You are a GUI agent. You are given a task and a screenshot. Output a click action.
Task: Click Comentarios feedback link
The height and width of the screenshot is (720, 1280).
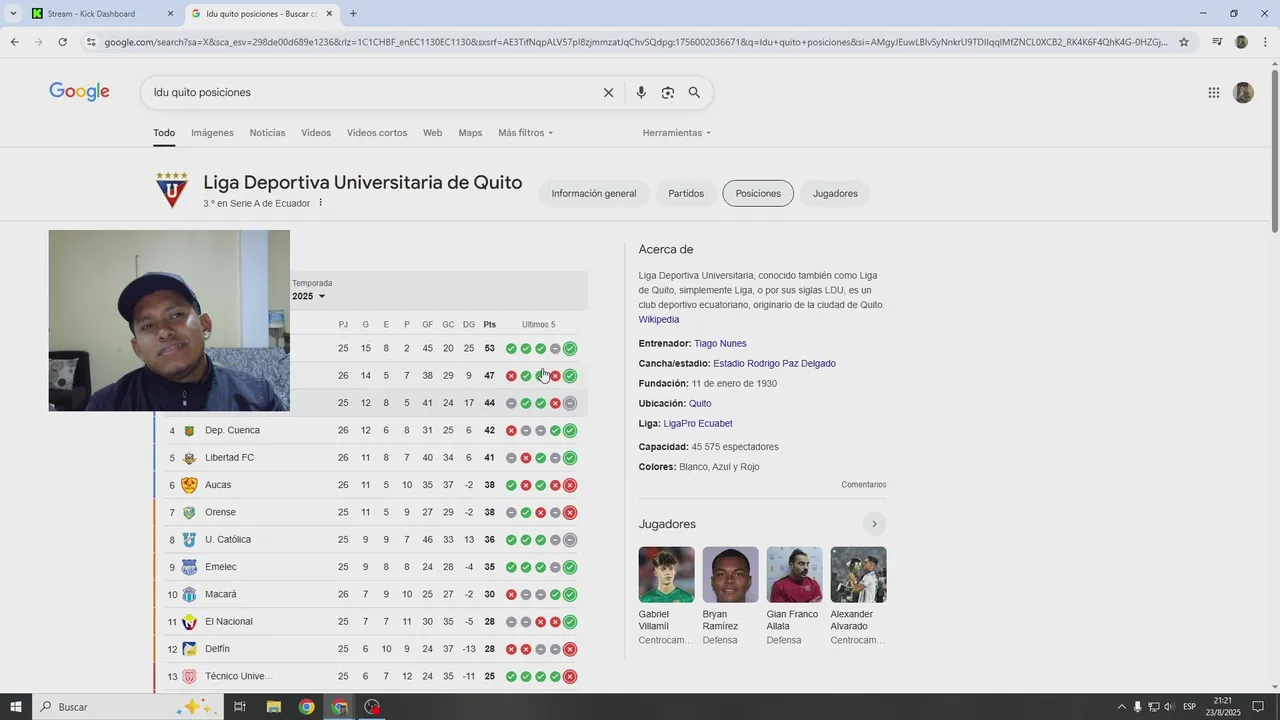tap(864, 485)
